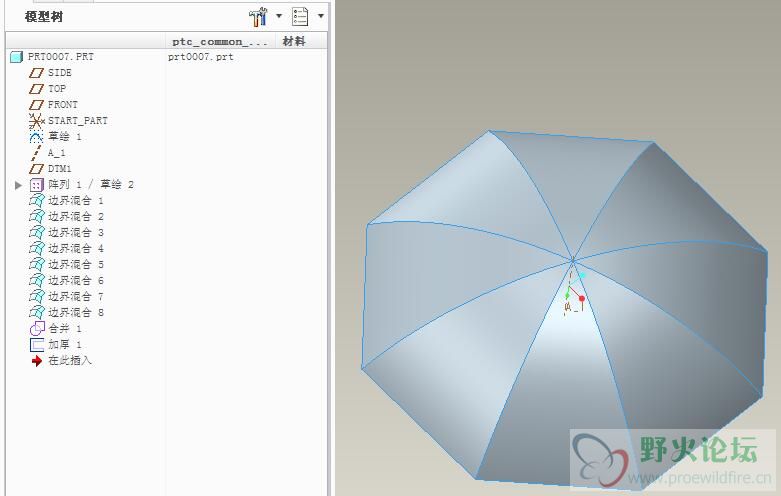Select FRONT datum plane icon
This screenshot has height=496, width=781.
click(x=36, y=105)
